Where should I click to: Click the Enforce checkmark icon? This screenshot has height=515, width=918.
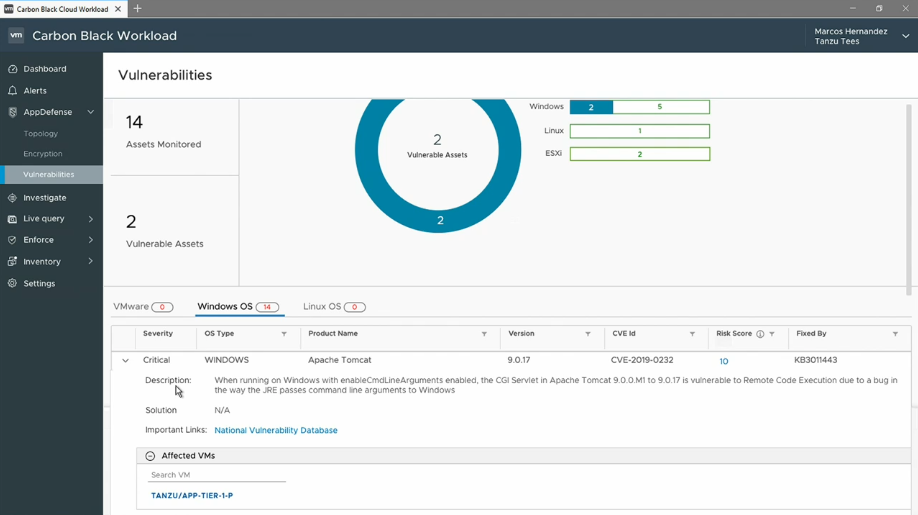[x=12, y=240]
